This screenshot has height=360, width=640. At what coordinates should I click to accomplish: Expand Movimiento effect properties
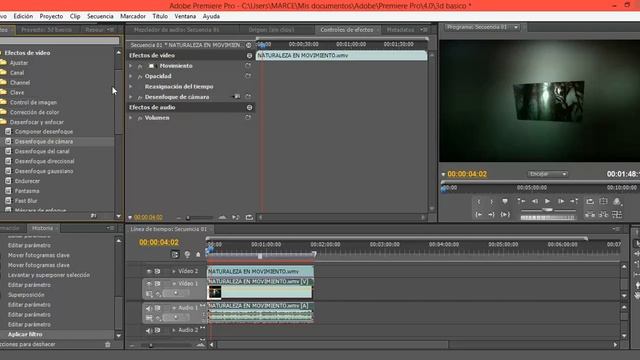coord(131,66)
